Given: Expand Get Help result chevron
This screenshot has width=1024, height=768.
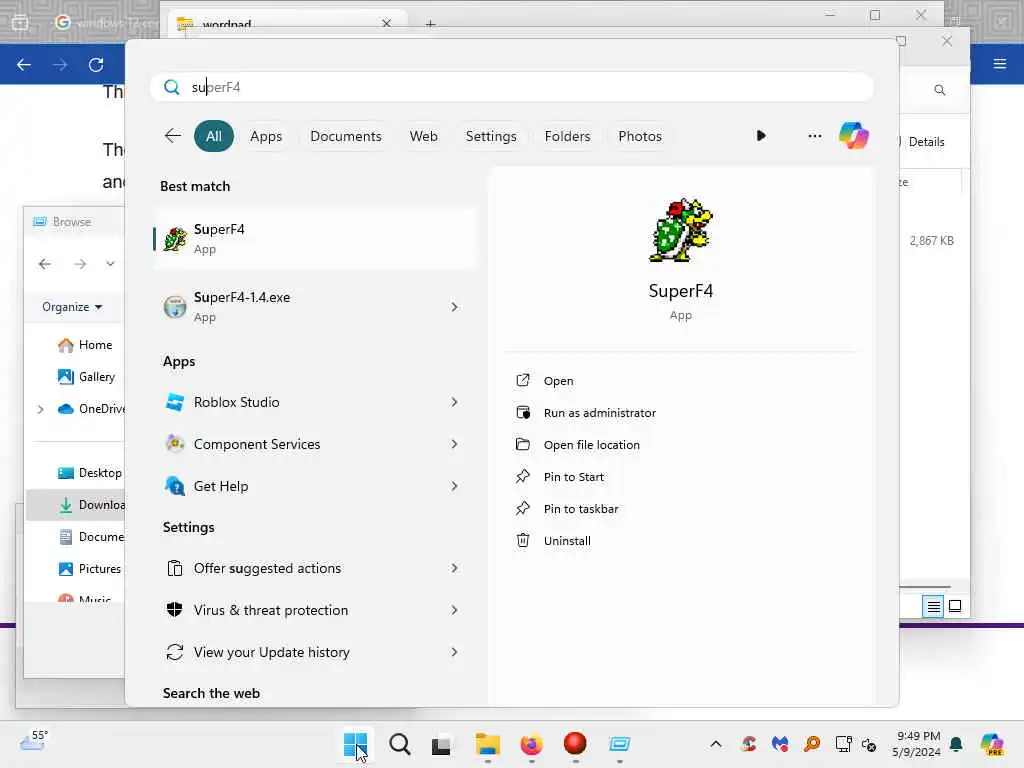Looking at the screenshot, I should coord(455,486).
